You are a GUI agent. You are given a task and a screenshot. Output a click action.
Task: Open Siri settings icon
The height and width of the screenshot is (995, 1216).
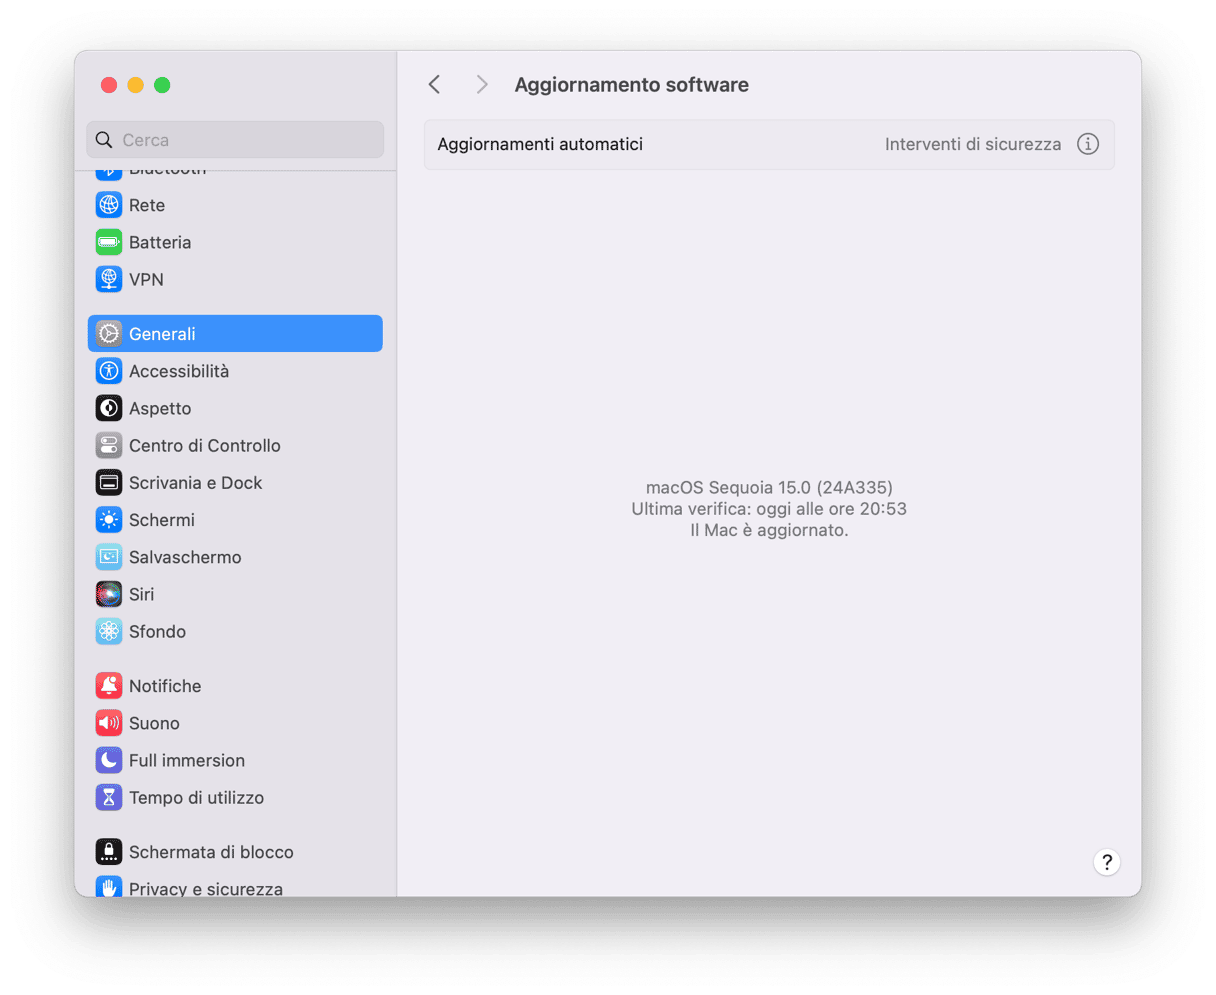(109, 594)
